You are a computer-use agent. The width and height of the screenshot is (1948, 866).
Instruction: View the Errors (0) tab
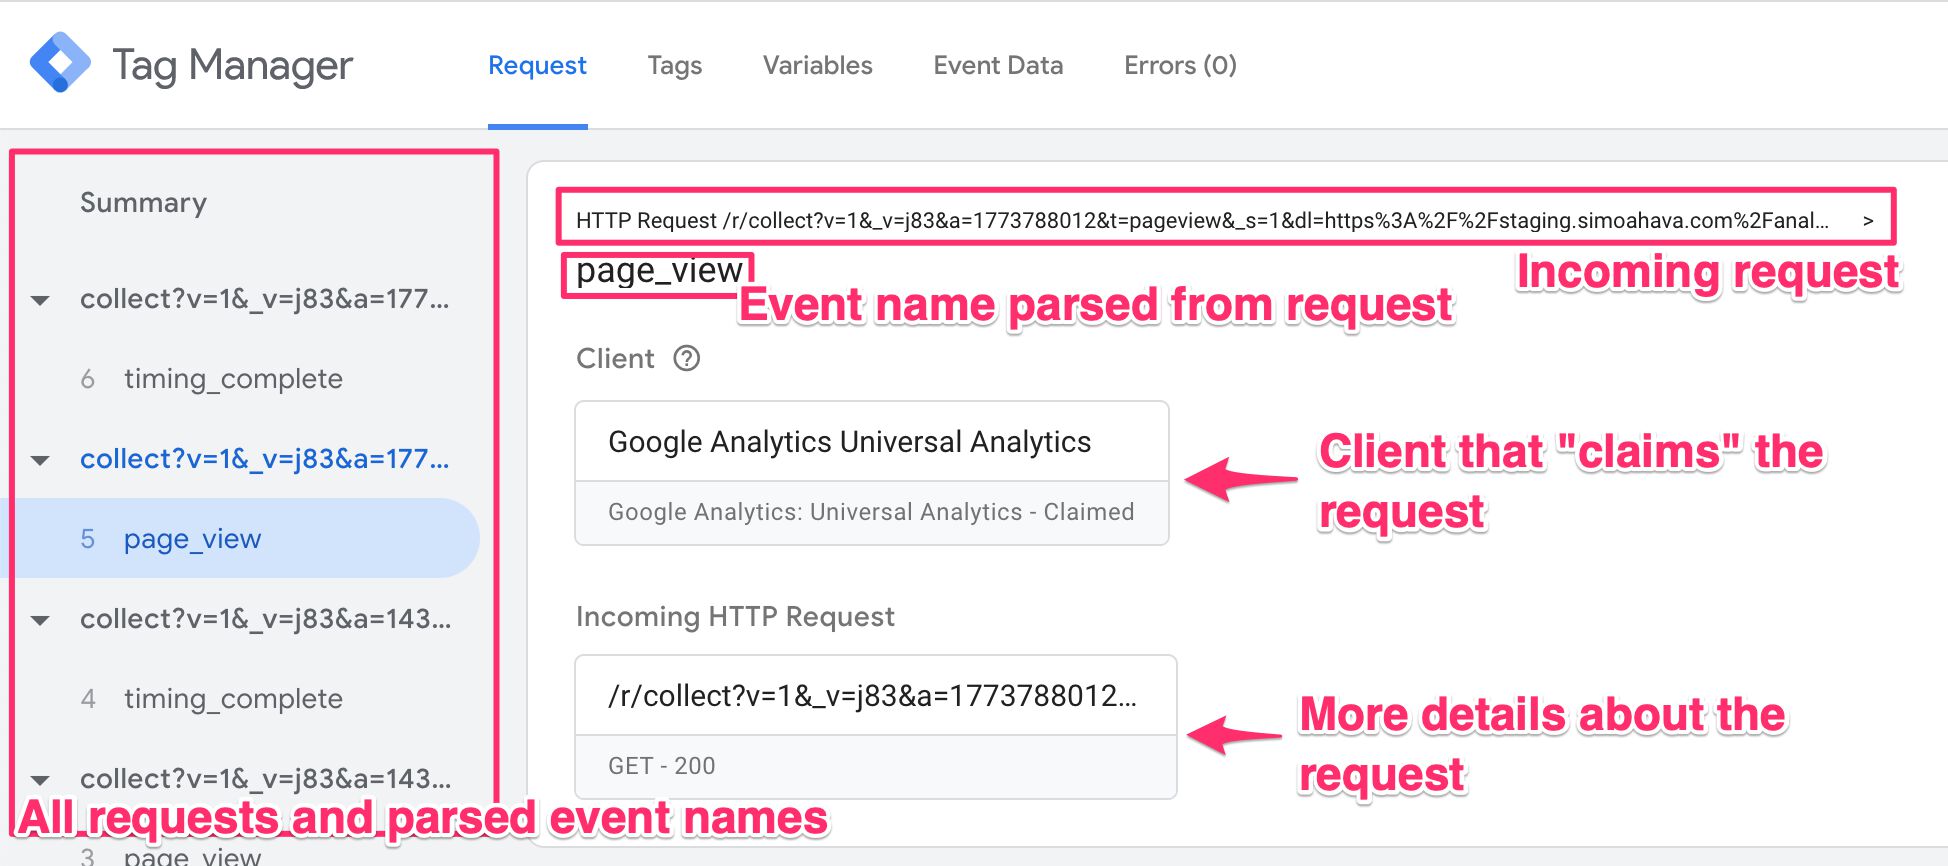(1180, 66)
